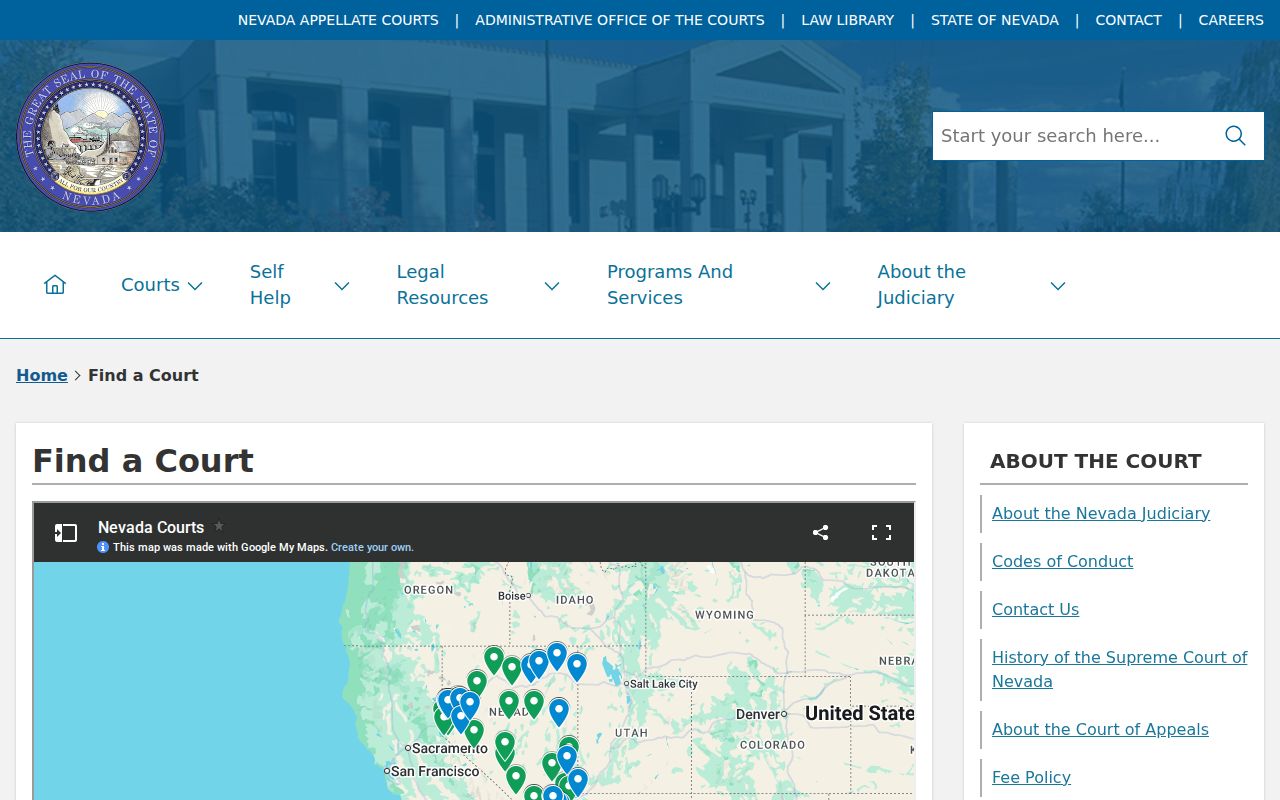Open Nevada Appellate Courts link
The height and width of the screenshot is (800, 1280).
coord(338,20)
